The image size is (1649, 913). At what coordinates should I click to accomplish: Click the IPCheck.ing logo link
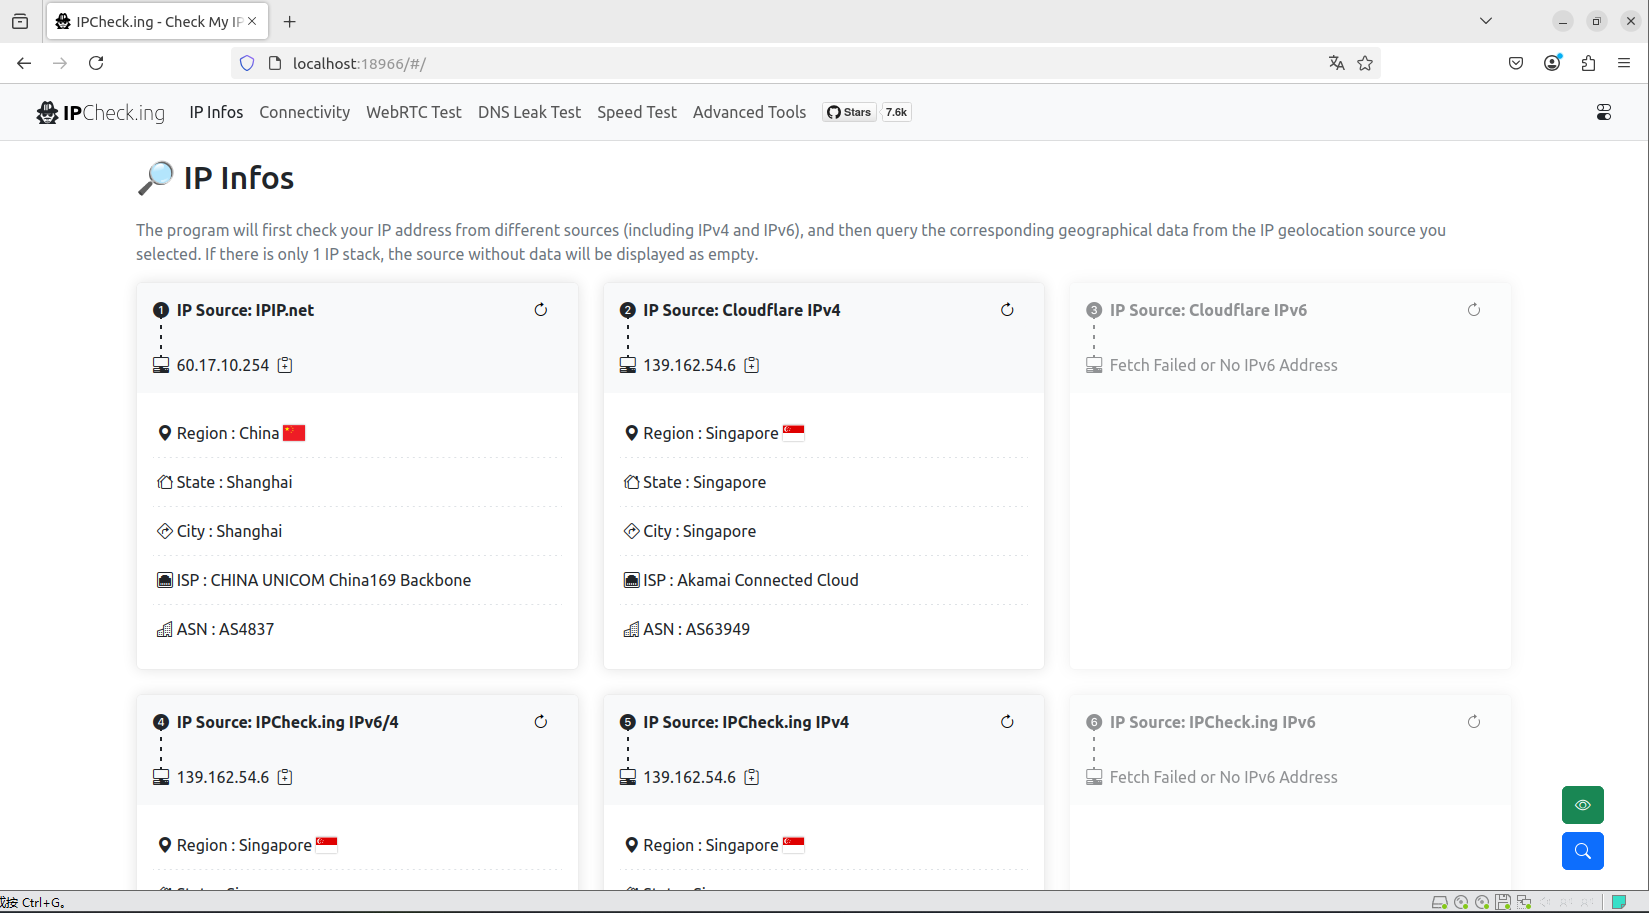[101, 112]
